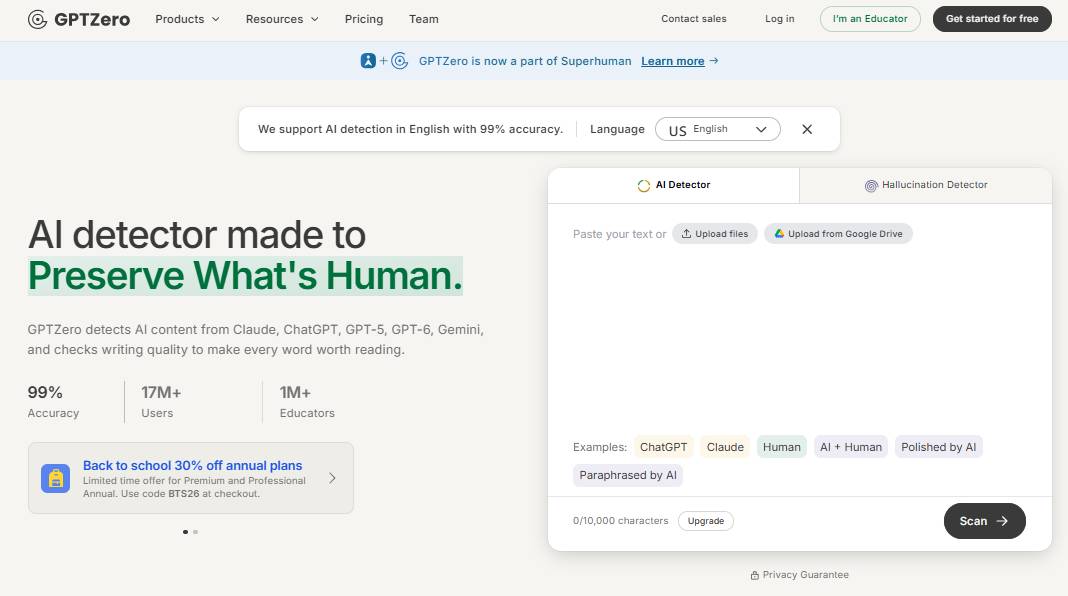Open the Team page
Screen dimensions: 1068x596
pyautogui.click(x=424, y=19)
